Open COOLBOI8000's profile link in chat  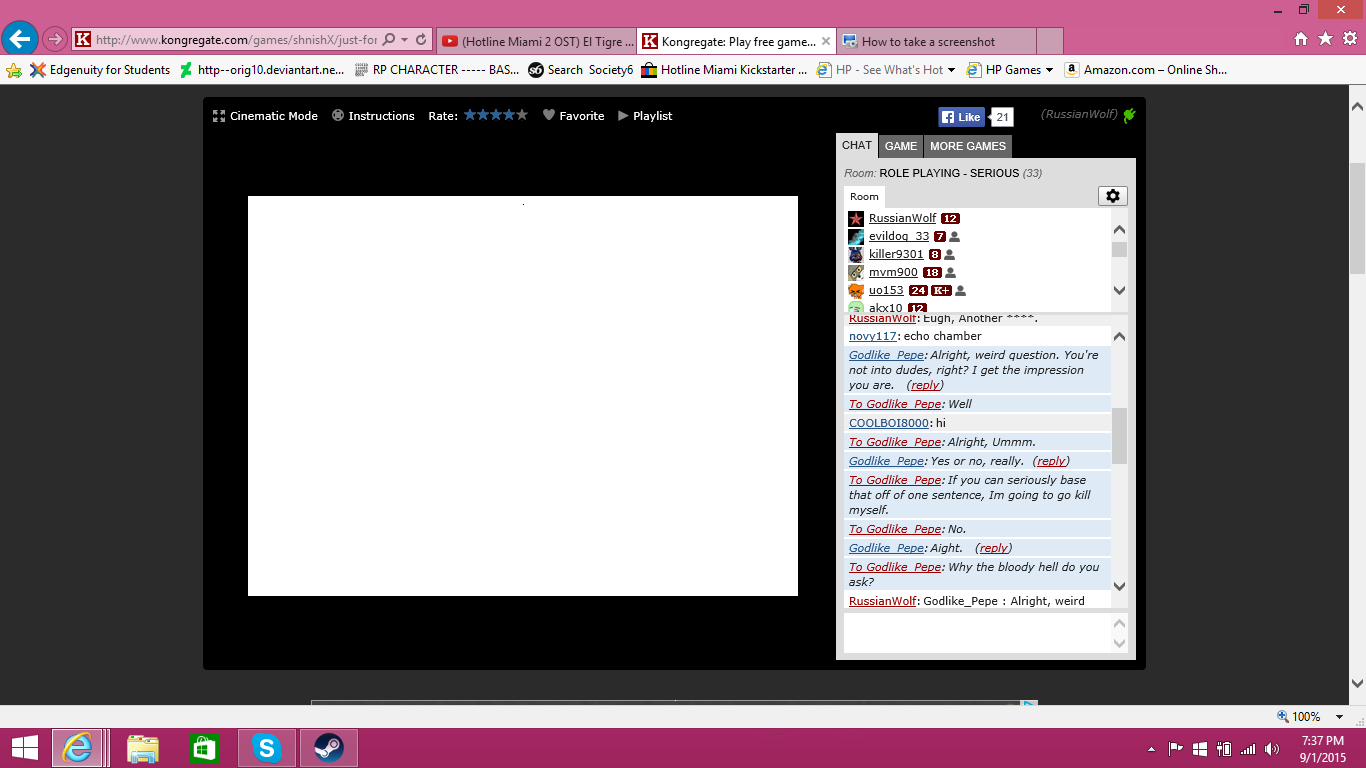[x=889, y=423]
